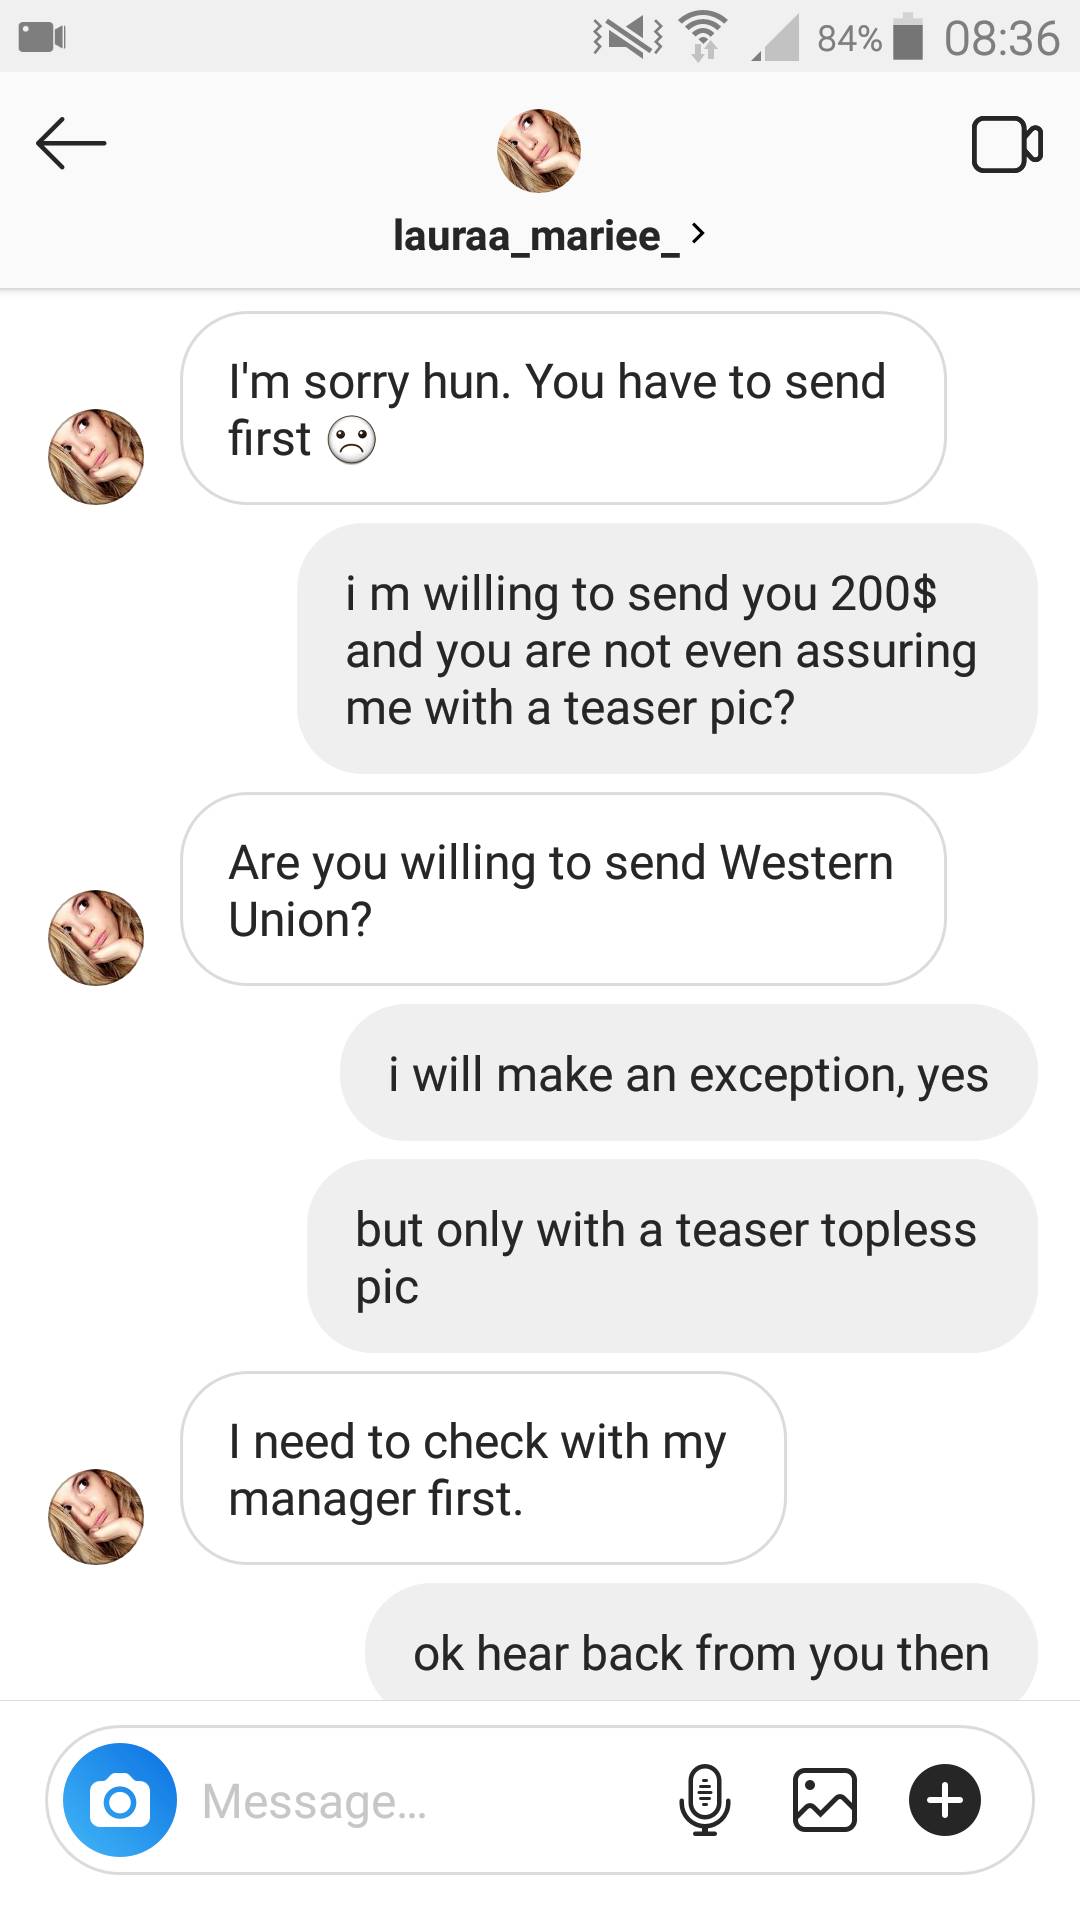Tap avatar beside "I'm sorry hun" message
This screenshot has height=1920, width=1080.
click(x=96, y=457)
